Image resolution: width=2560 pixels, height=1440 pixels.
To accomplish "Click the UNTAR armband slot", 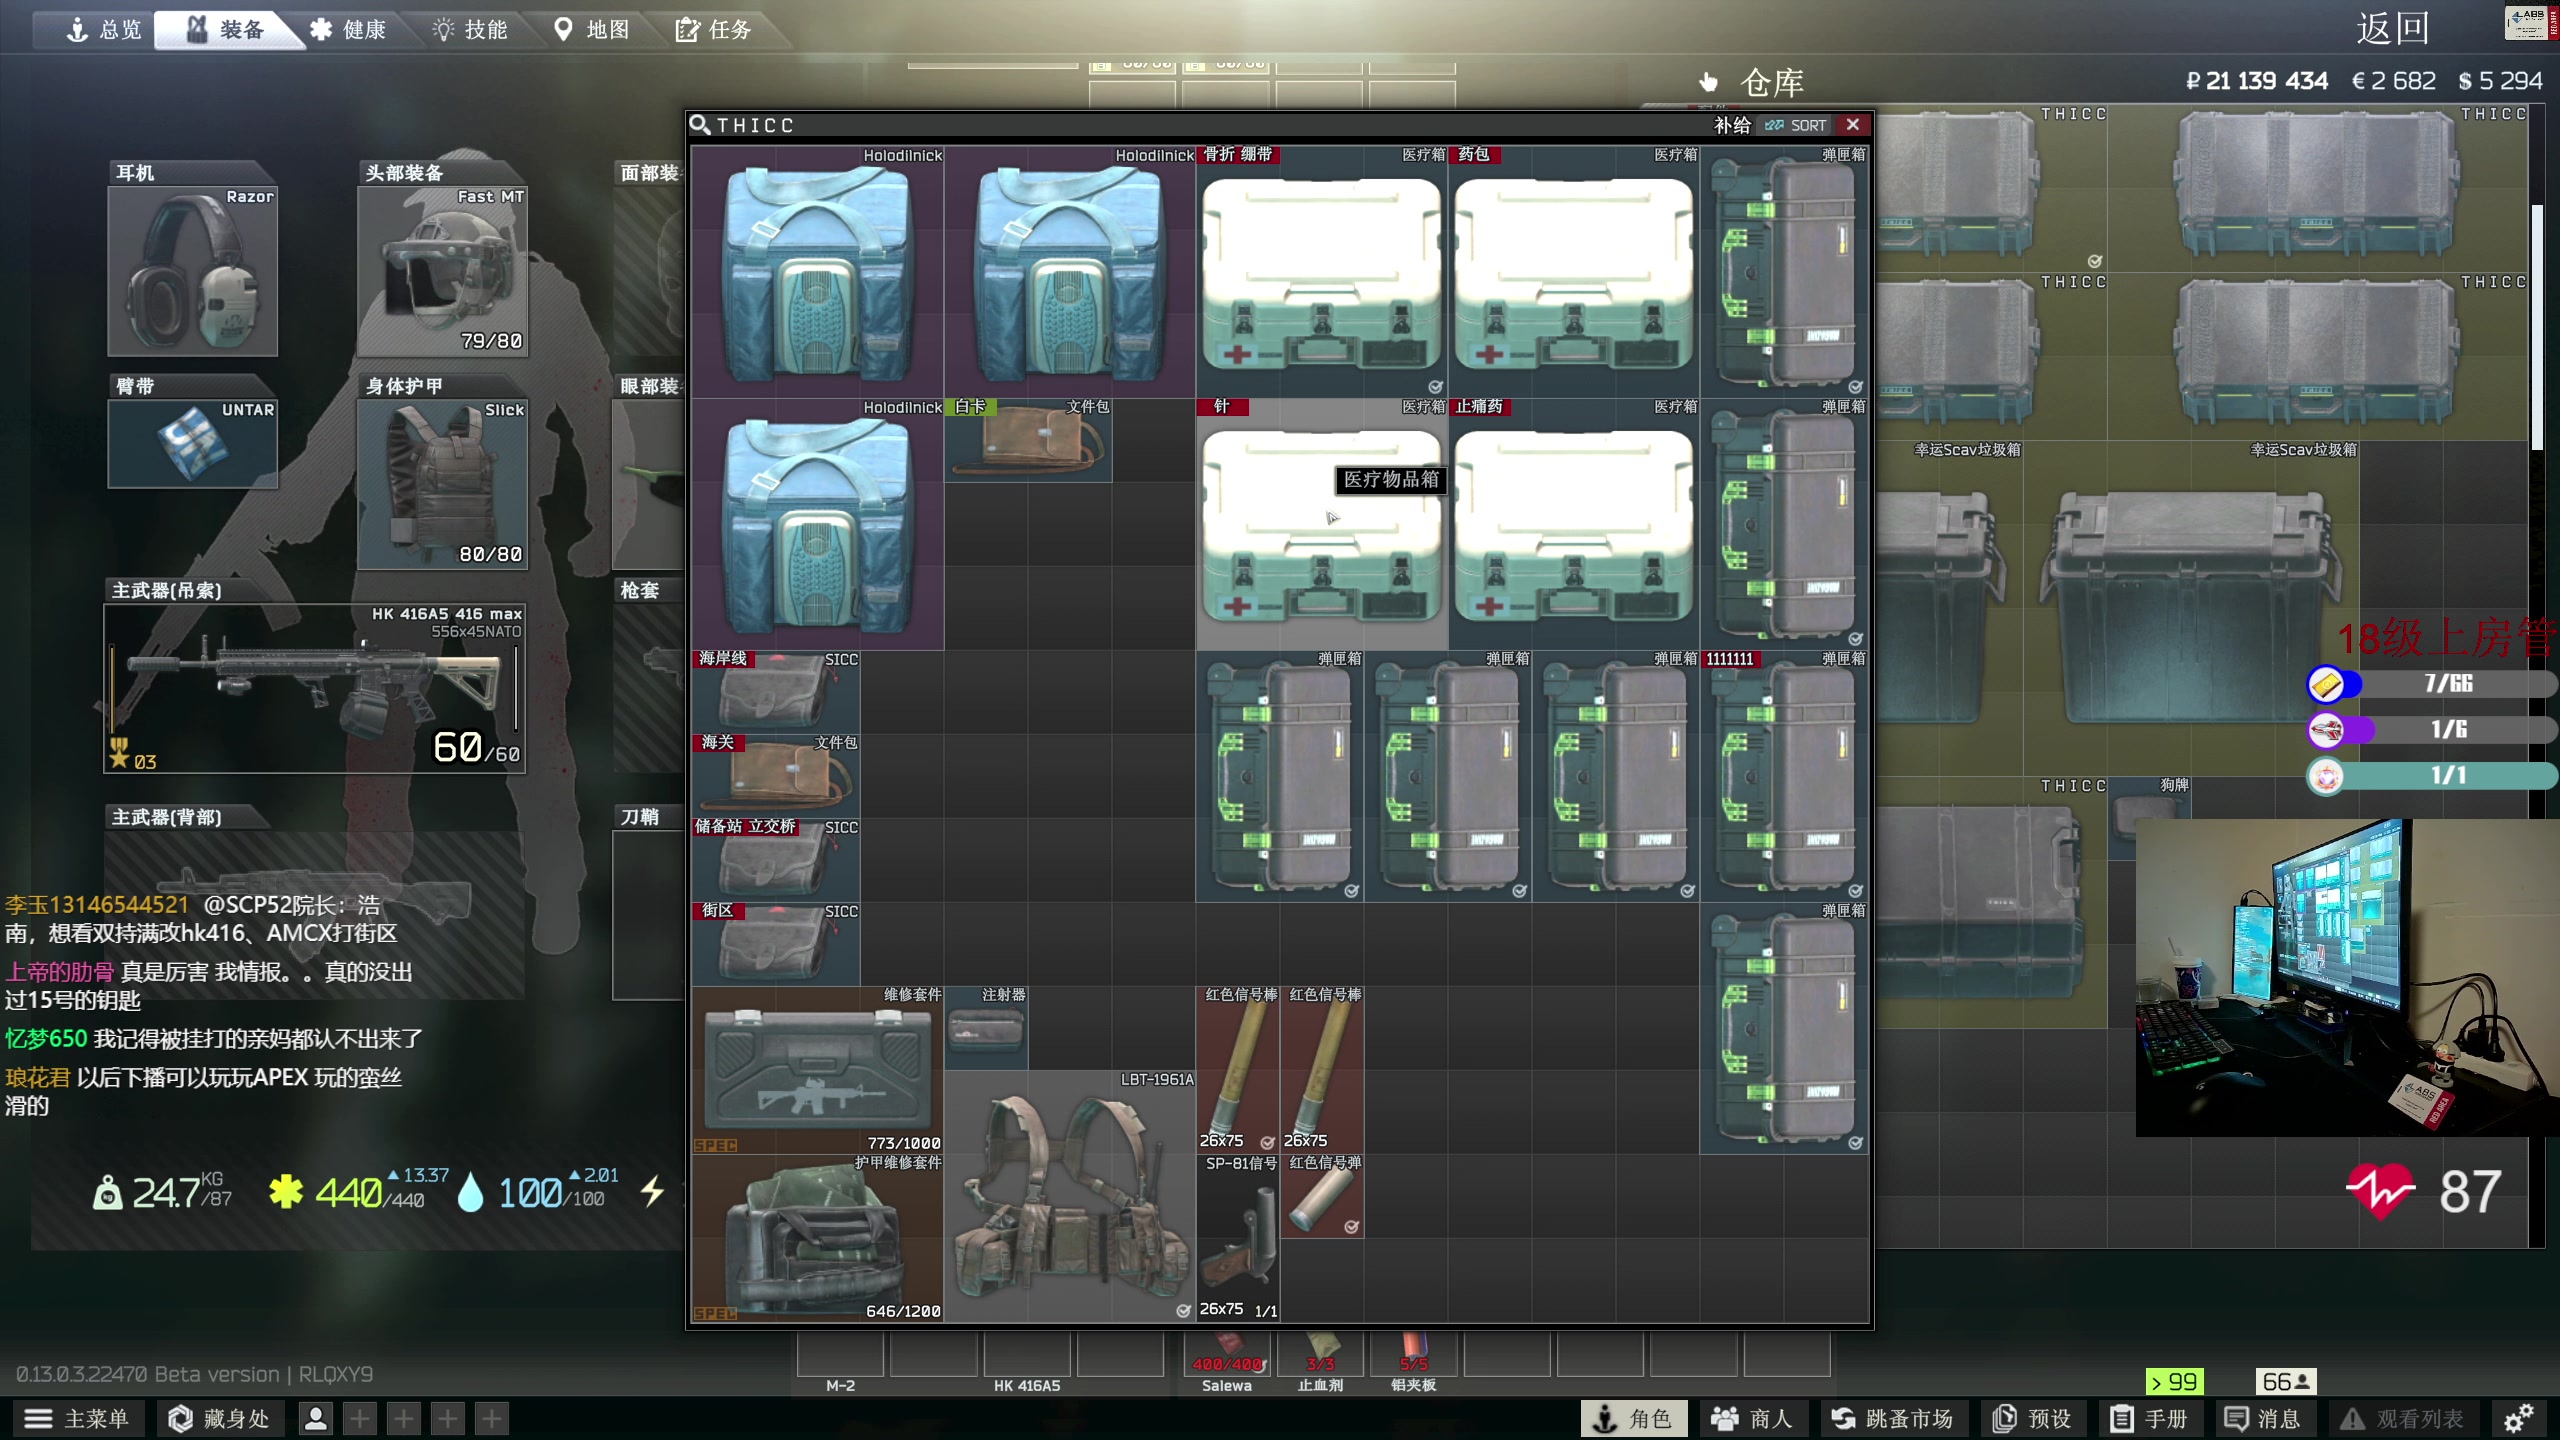I will [x=192, y=444].
